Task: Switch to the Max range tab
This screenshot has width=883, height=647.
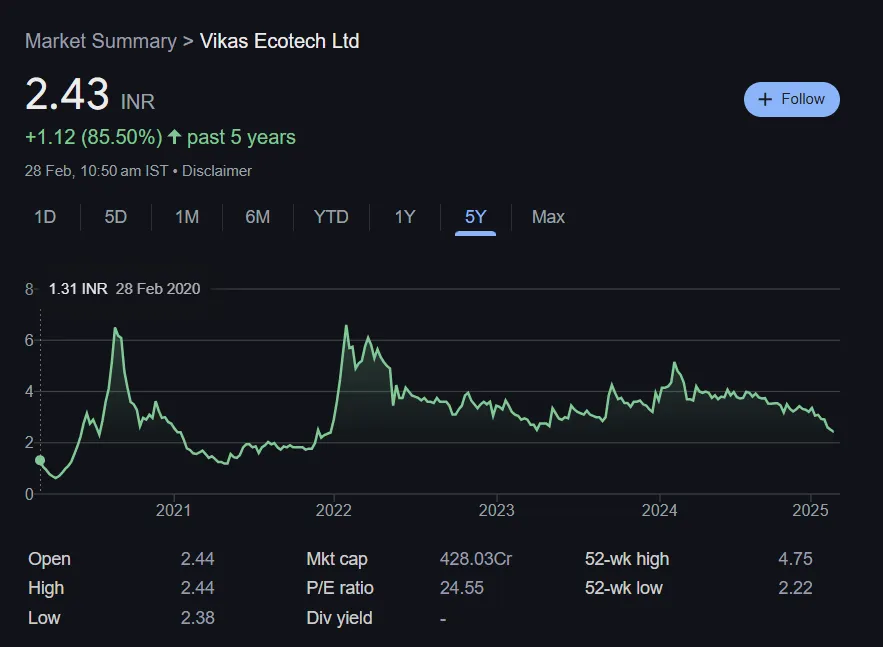Action: tap(548, 217)
